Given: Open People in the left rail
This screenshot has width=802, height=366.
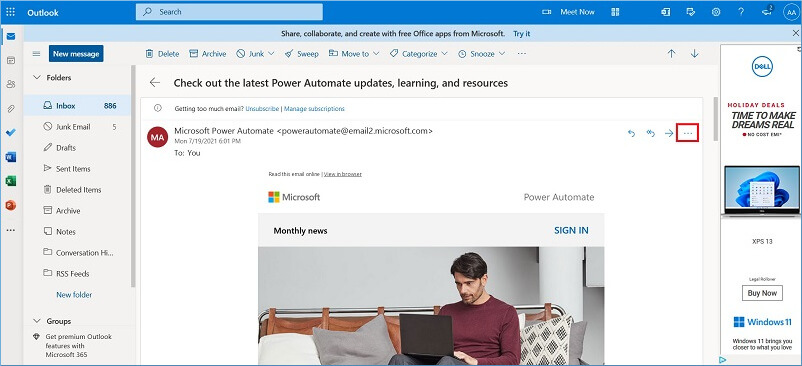Looking at the screenshot, I should click(11, 84).
